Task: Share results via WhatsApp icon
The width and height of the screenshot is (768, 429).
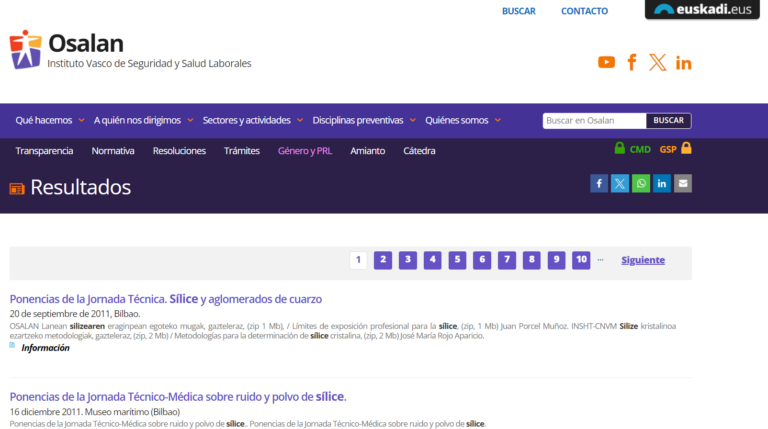Action: pos(641,184)
